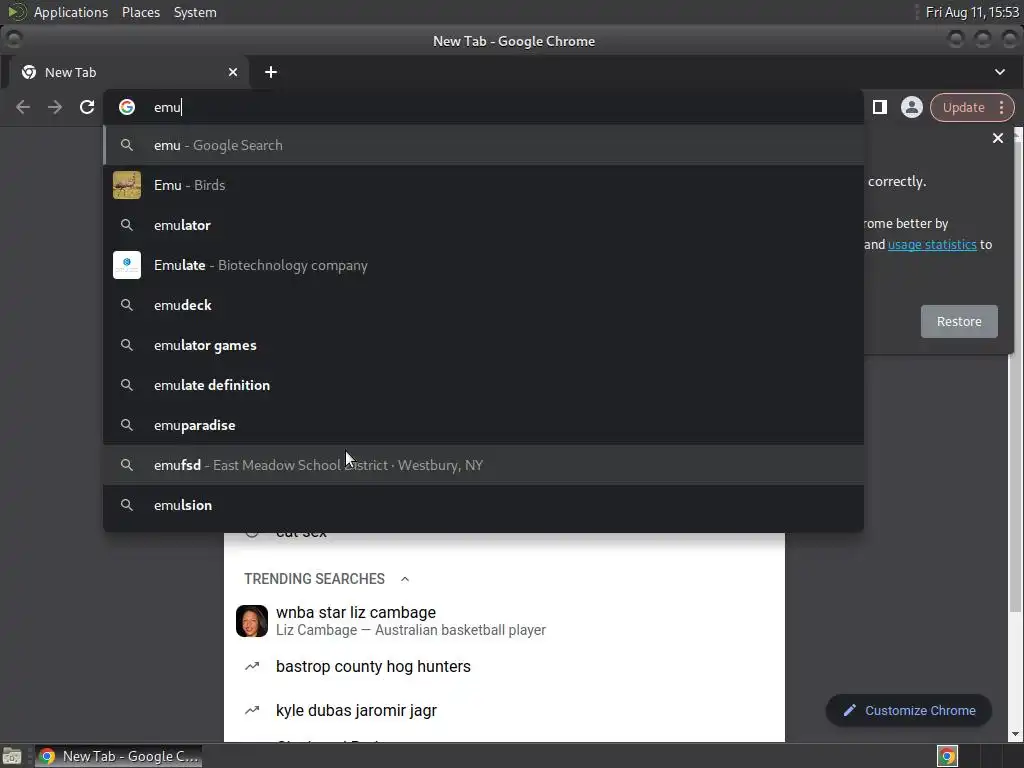This screenshot has width=1024, height=768.
Task: Click the Google icon in the address bar
Action: [127, 107]
